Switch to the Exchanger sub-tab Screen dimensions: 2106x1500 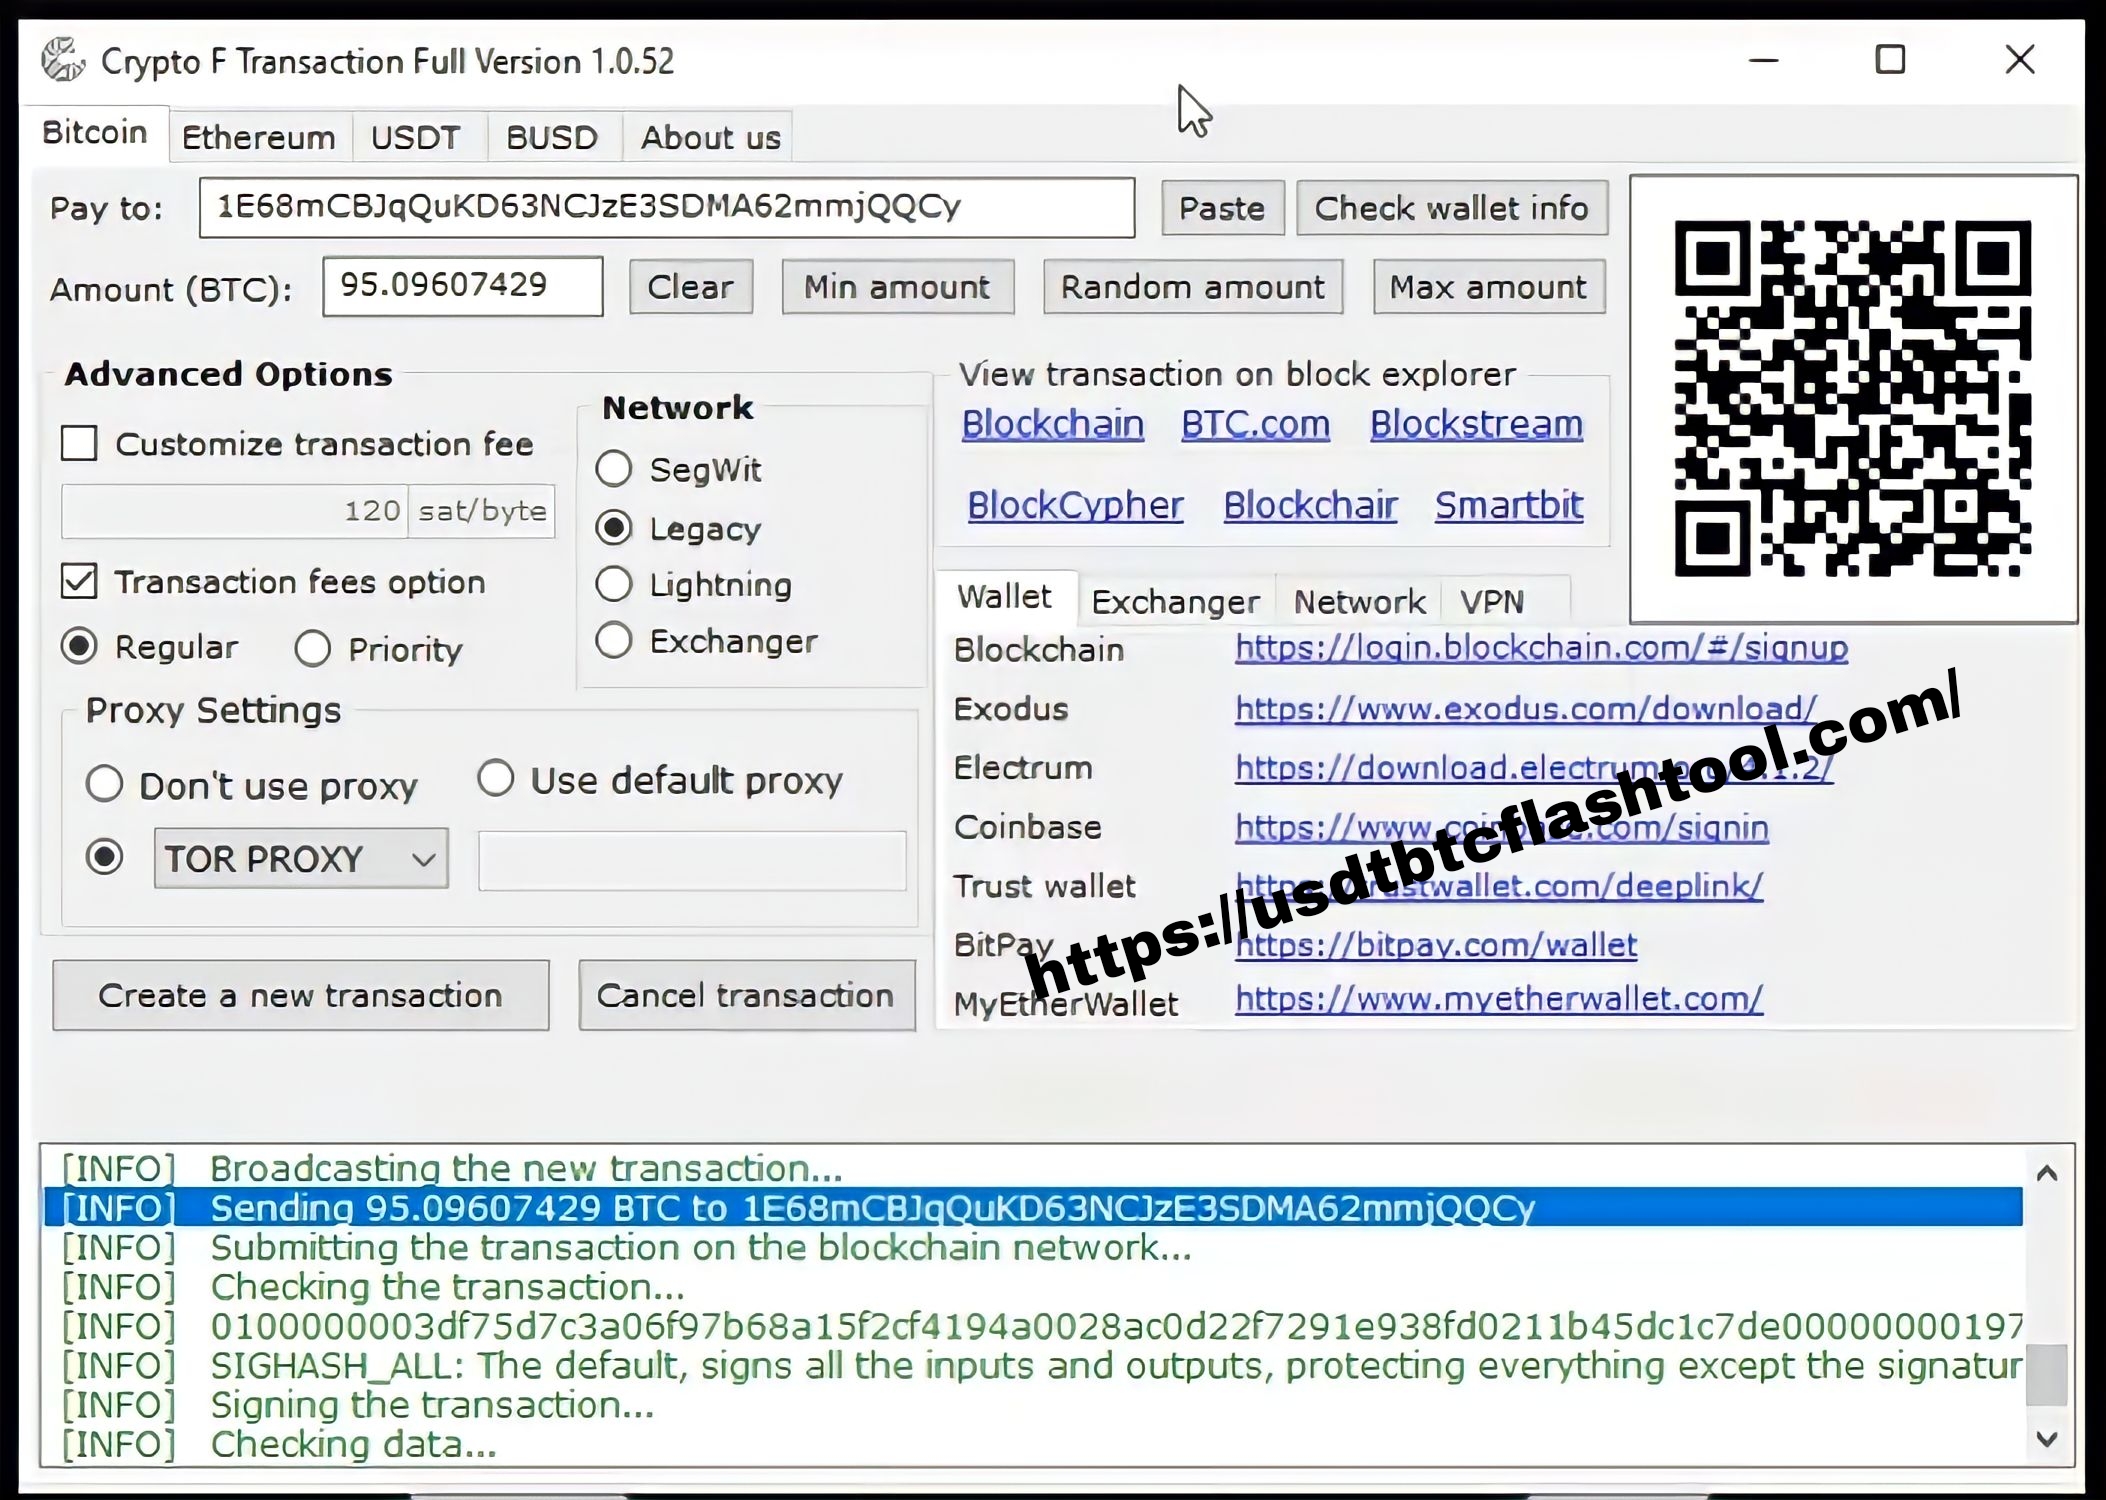point(1175,602)
